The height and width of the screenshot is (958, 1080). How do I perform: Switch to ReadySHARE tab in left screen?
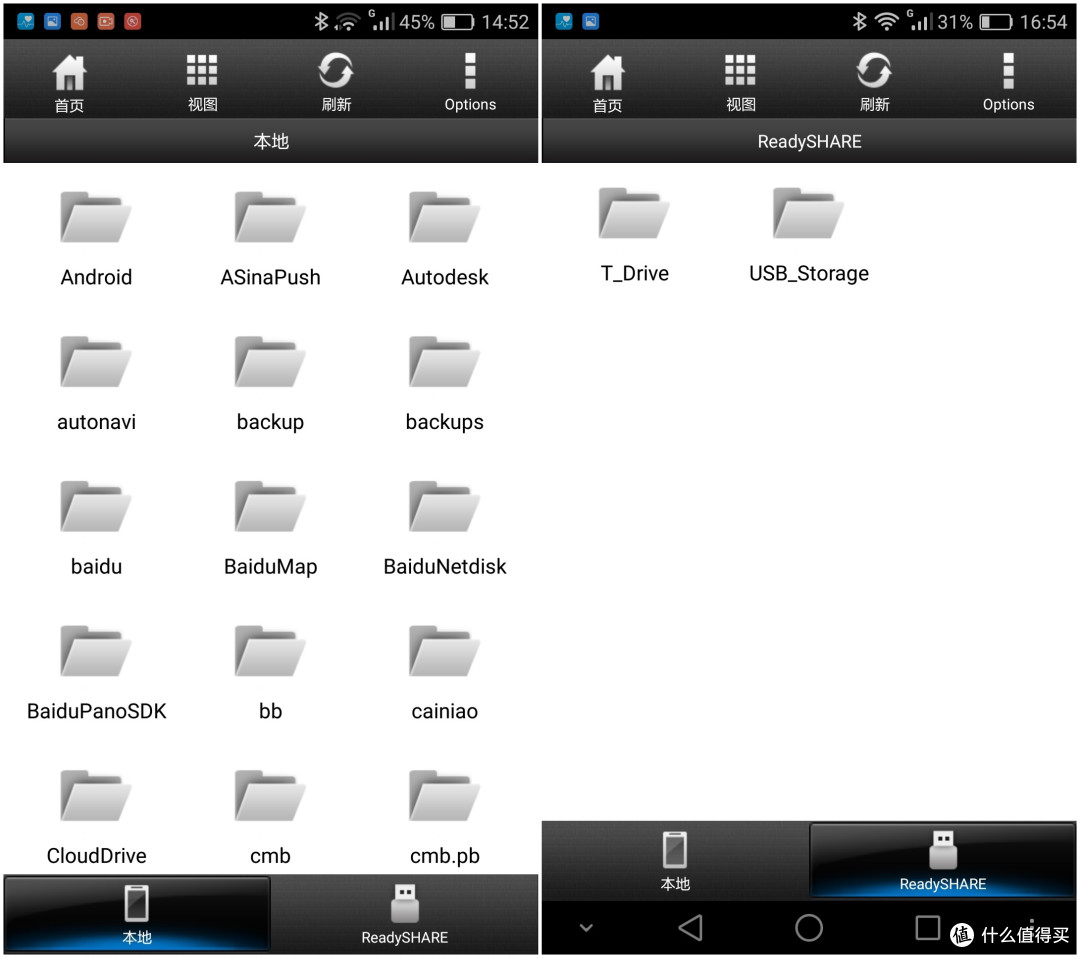tap(404, 915)
